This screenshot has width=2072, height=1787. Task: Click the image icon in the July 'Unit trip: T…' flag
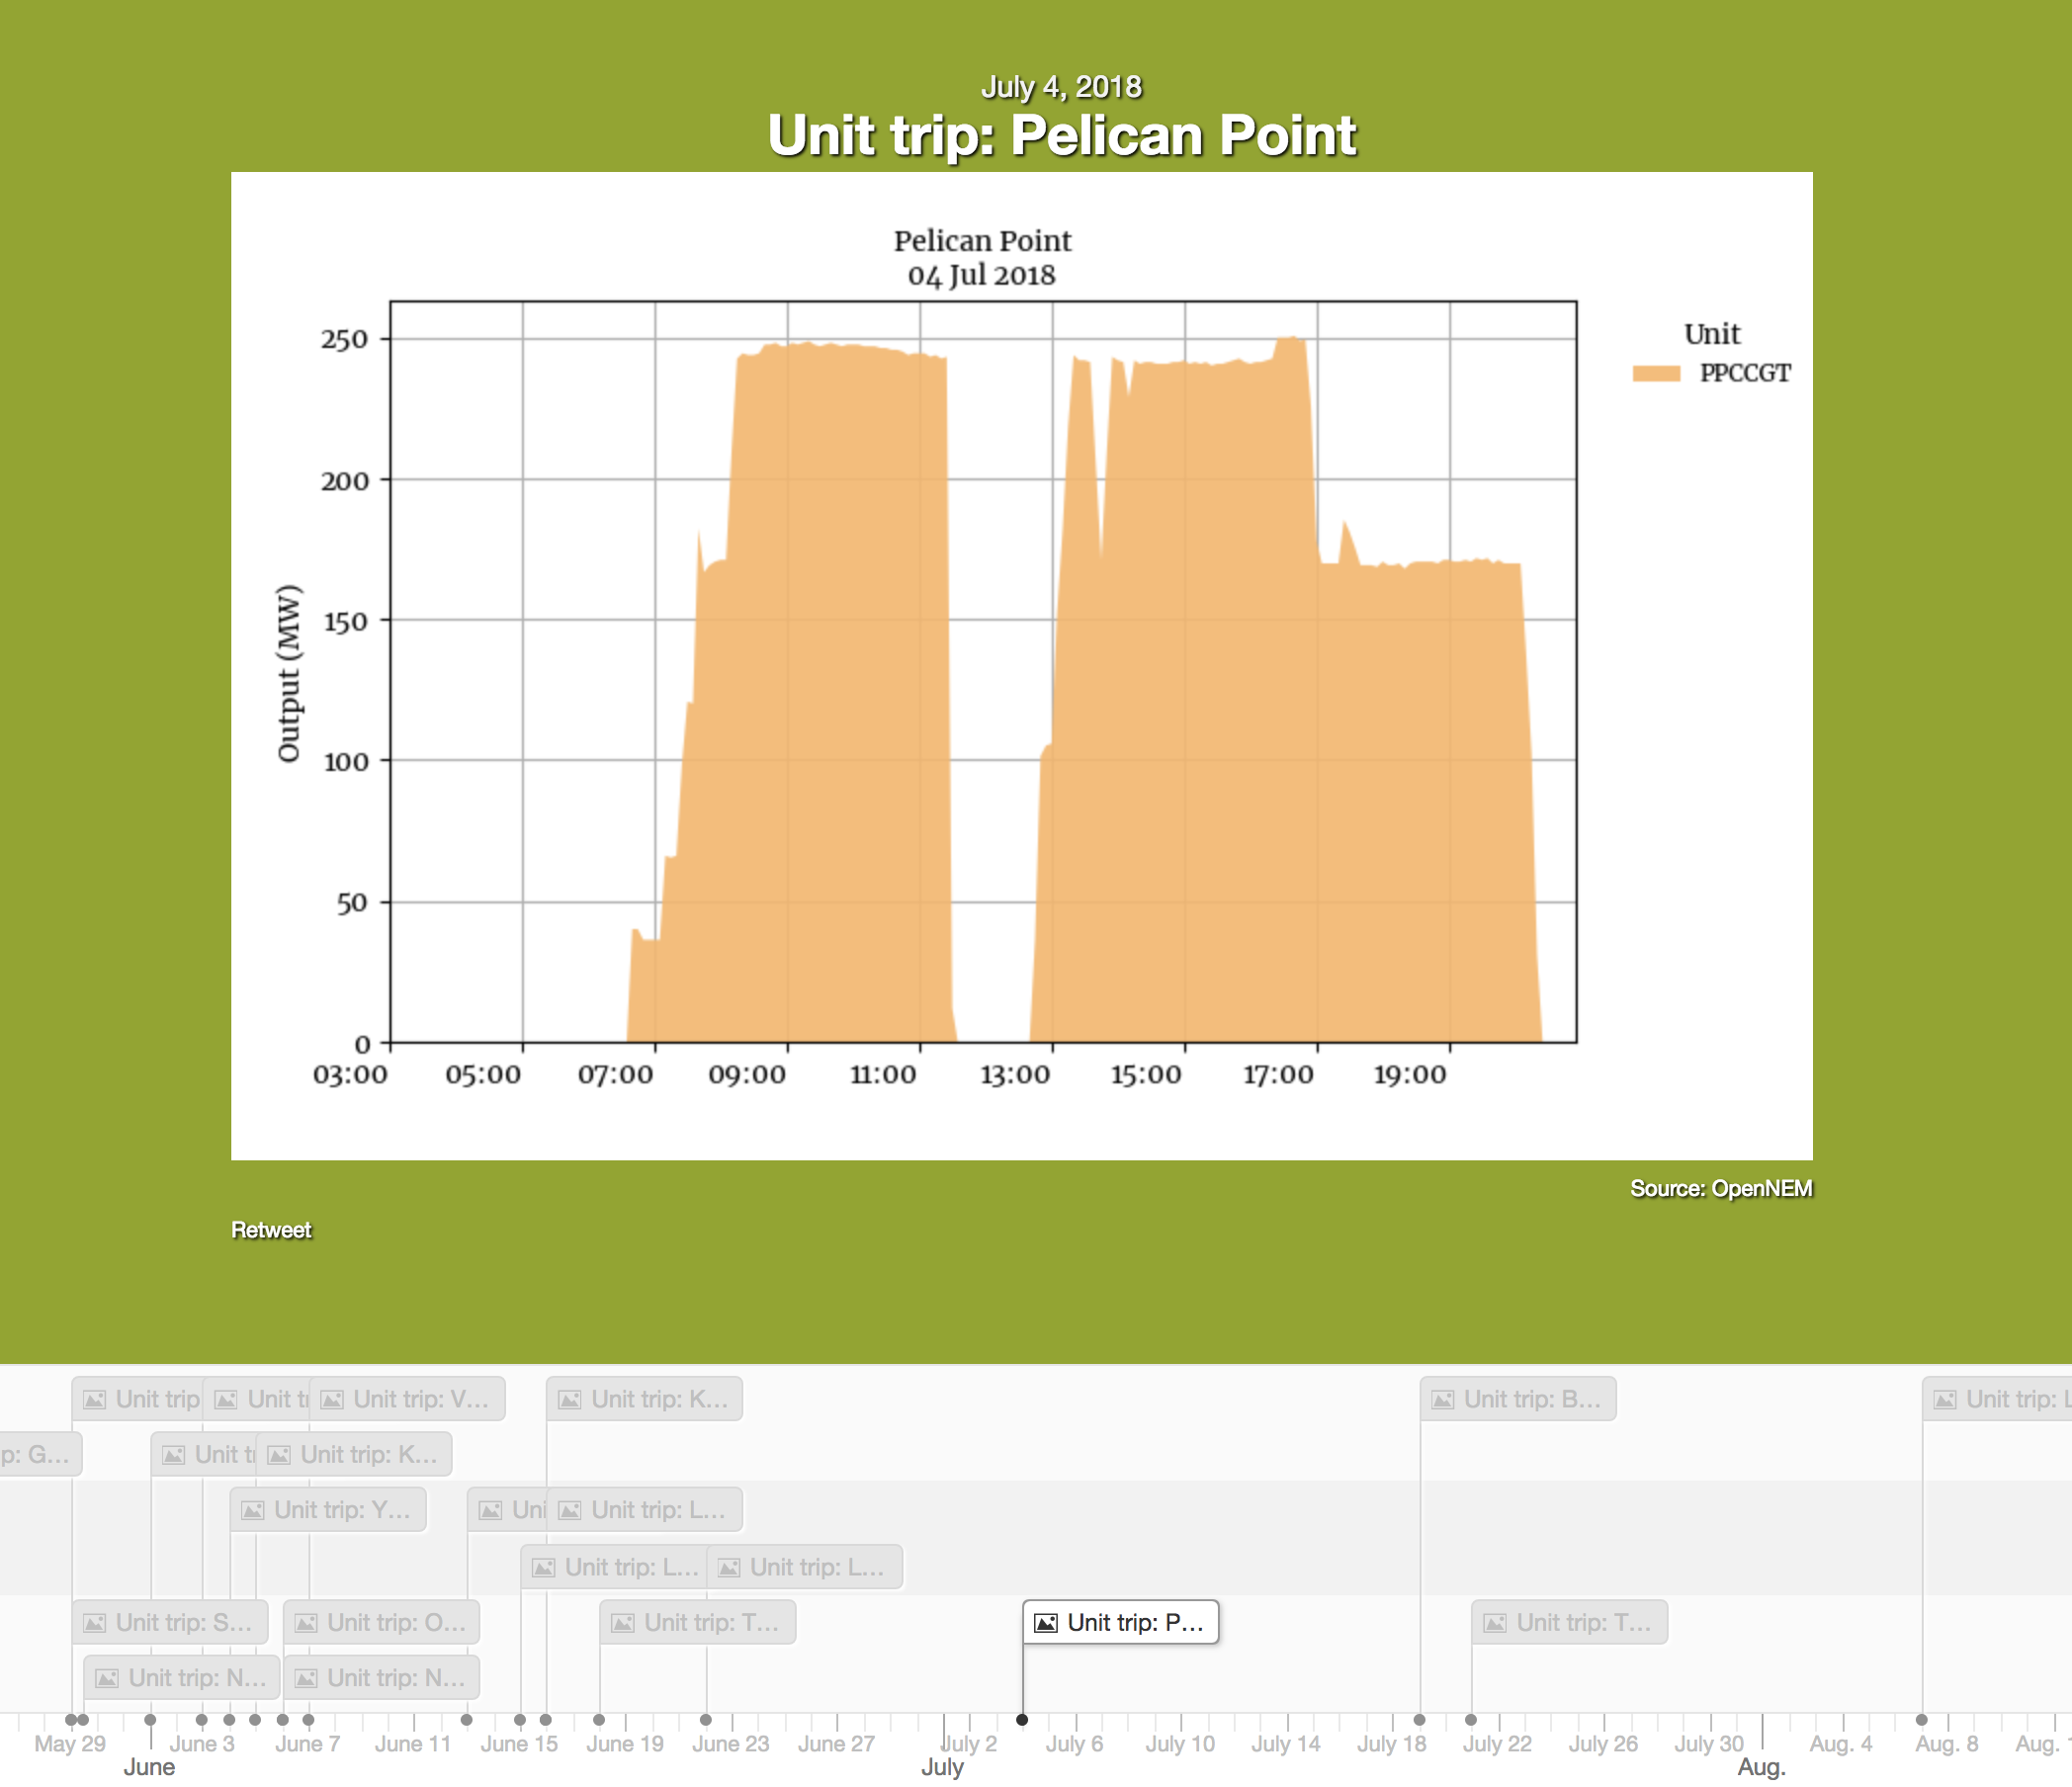(1495, 1622)
